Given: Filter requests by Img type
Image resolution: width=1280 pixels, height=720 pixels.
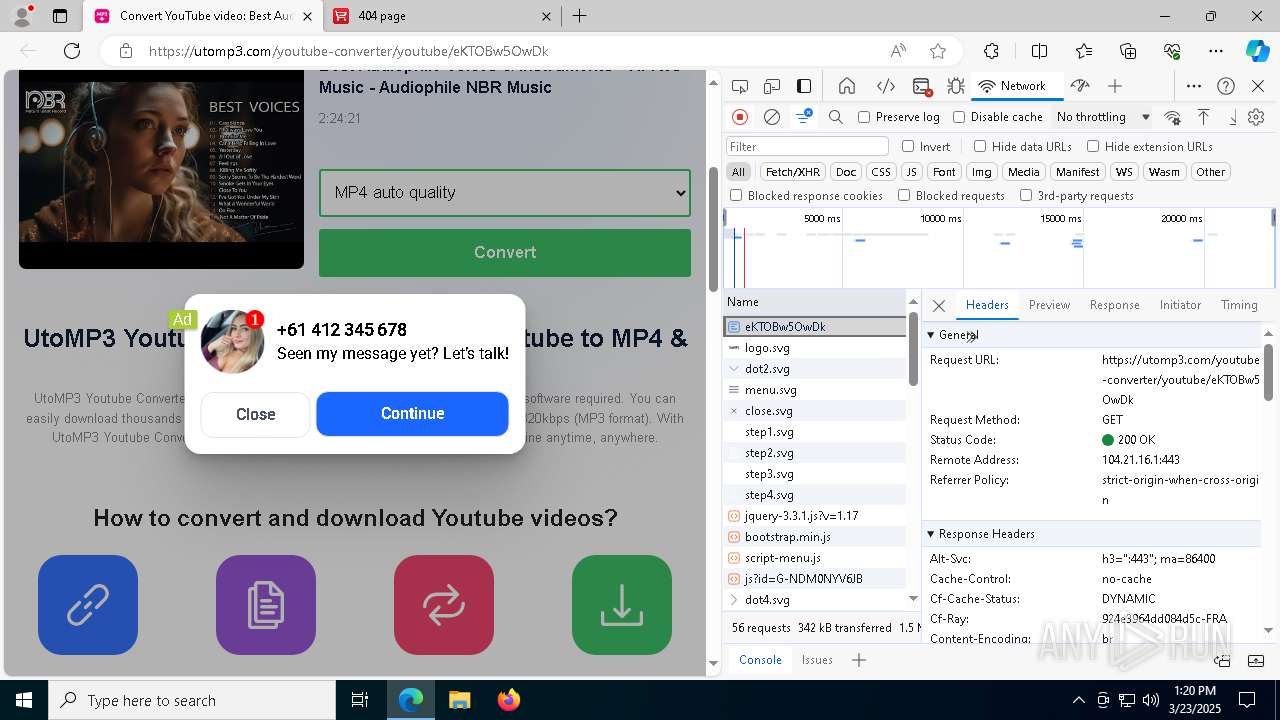Looking at the screenshot, I should tap(982, 172).
